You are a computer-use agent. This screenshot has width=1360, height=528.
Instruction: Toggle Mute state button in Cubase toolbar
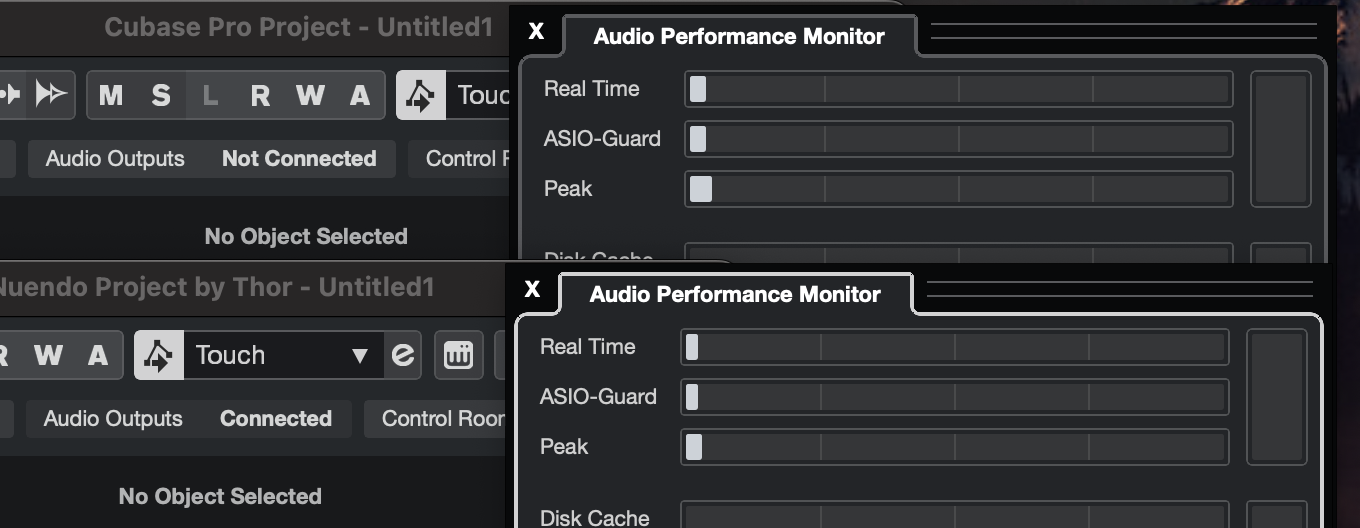(111, 95)
